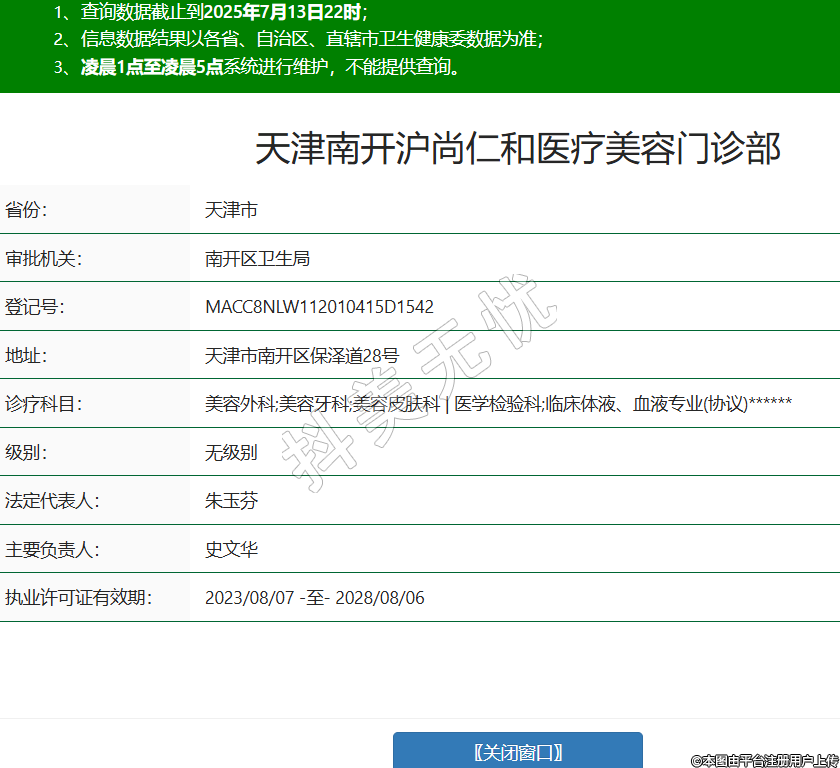The width and height of the screenshot is (840, 768).
Task: Click the 执业许可证有效期 row label
Action: click(78, 598)
